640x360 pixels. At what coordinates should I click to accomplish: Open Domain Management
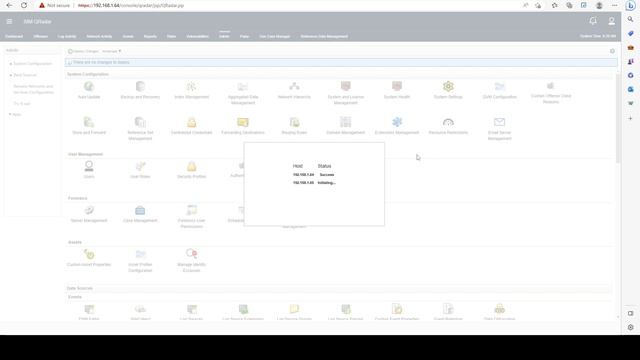click(346, 122)
